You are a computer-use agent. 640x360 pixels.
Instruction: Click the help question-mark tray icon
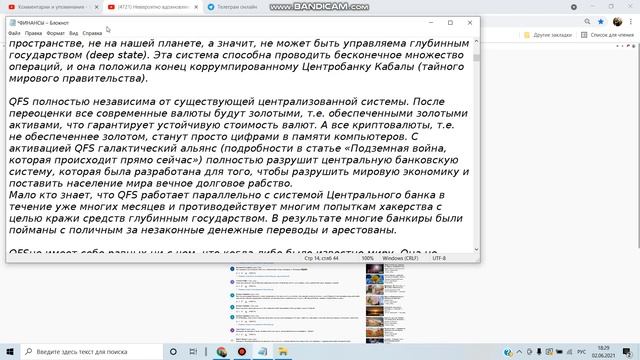507,352
